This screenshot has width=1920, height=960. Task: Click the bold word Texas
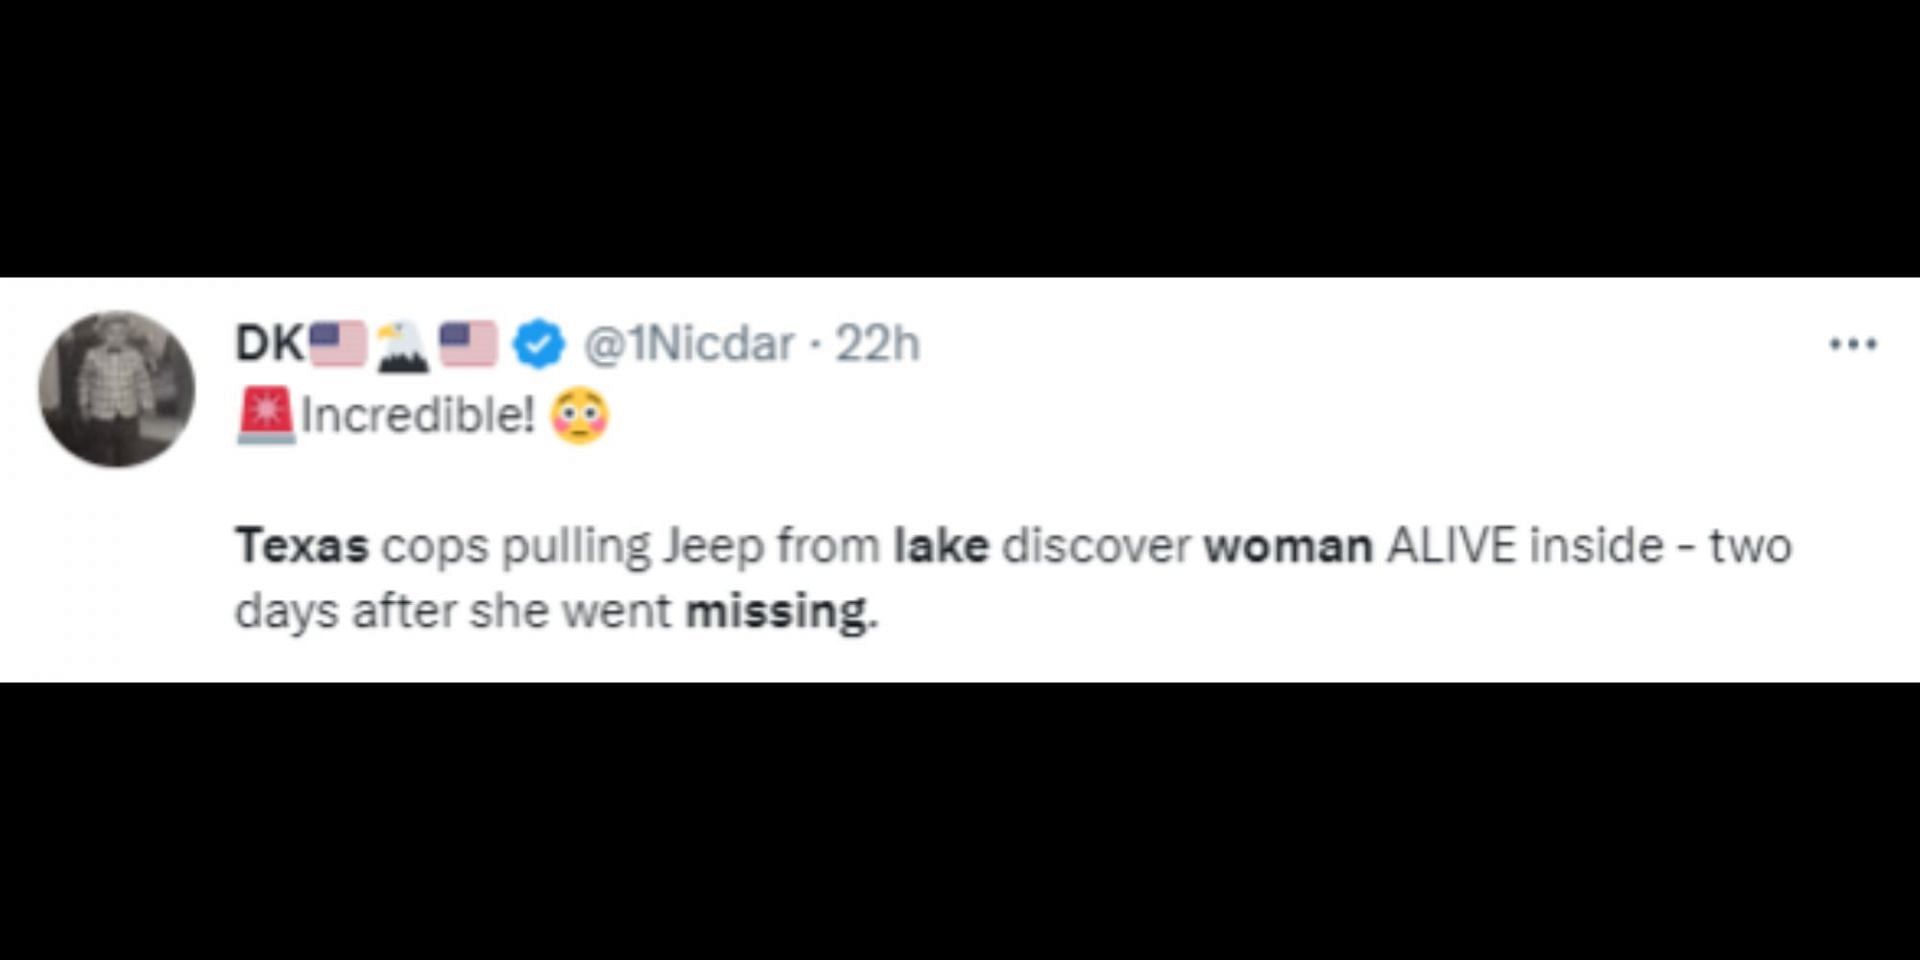click(x=302, y=546)
